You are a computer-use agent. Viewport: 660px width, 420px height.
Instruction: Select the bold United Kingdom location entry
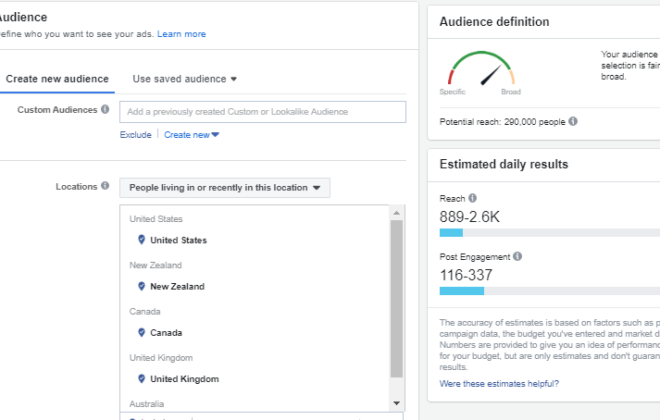[x=184, y=379]
